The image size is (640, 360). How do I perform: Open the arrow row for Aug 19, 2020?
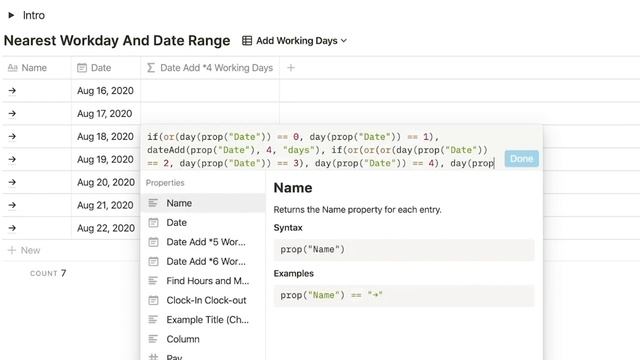pyautogui.click(x=12, y=159)
